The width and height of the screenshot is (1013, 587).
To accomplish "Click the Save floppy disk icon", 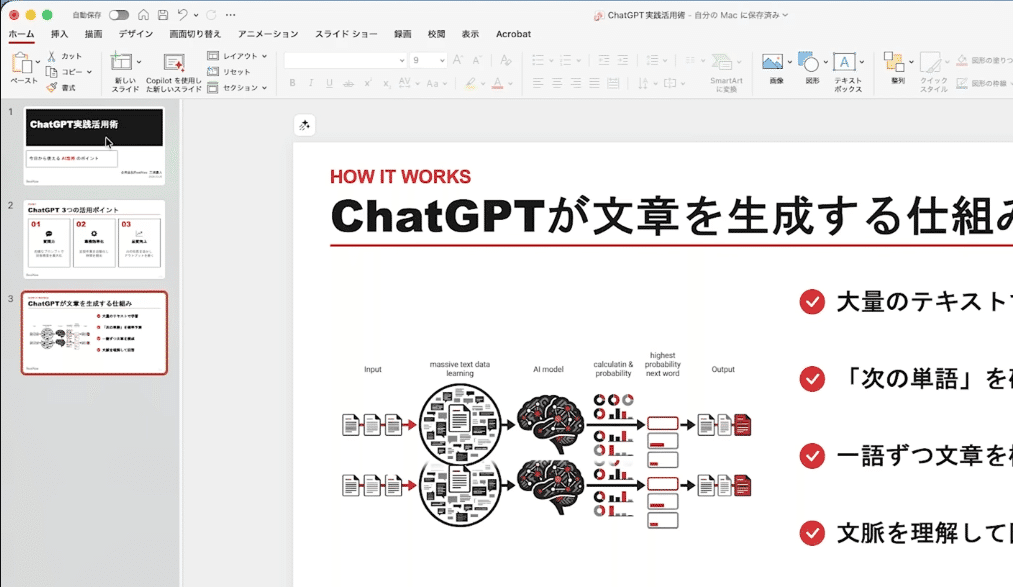I will pos(163,15).
